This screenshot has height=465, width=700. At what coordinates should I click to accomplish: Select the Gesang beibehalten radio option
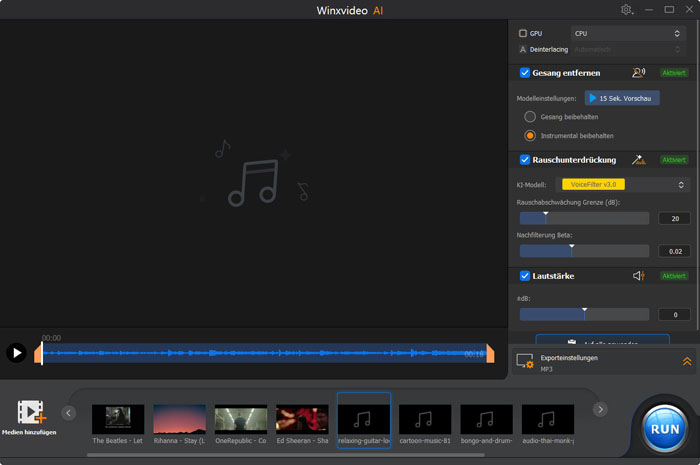tap(530, 117)
